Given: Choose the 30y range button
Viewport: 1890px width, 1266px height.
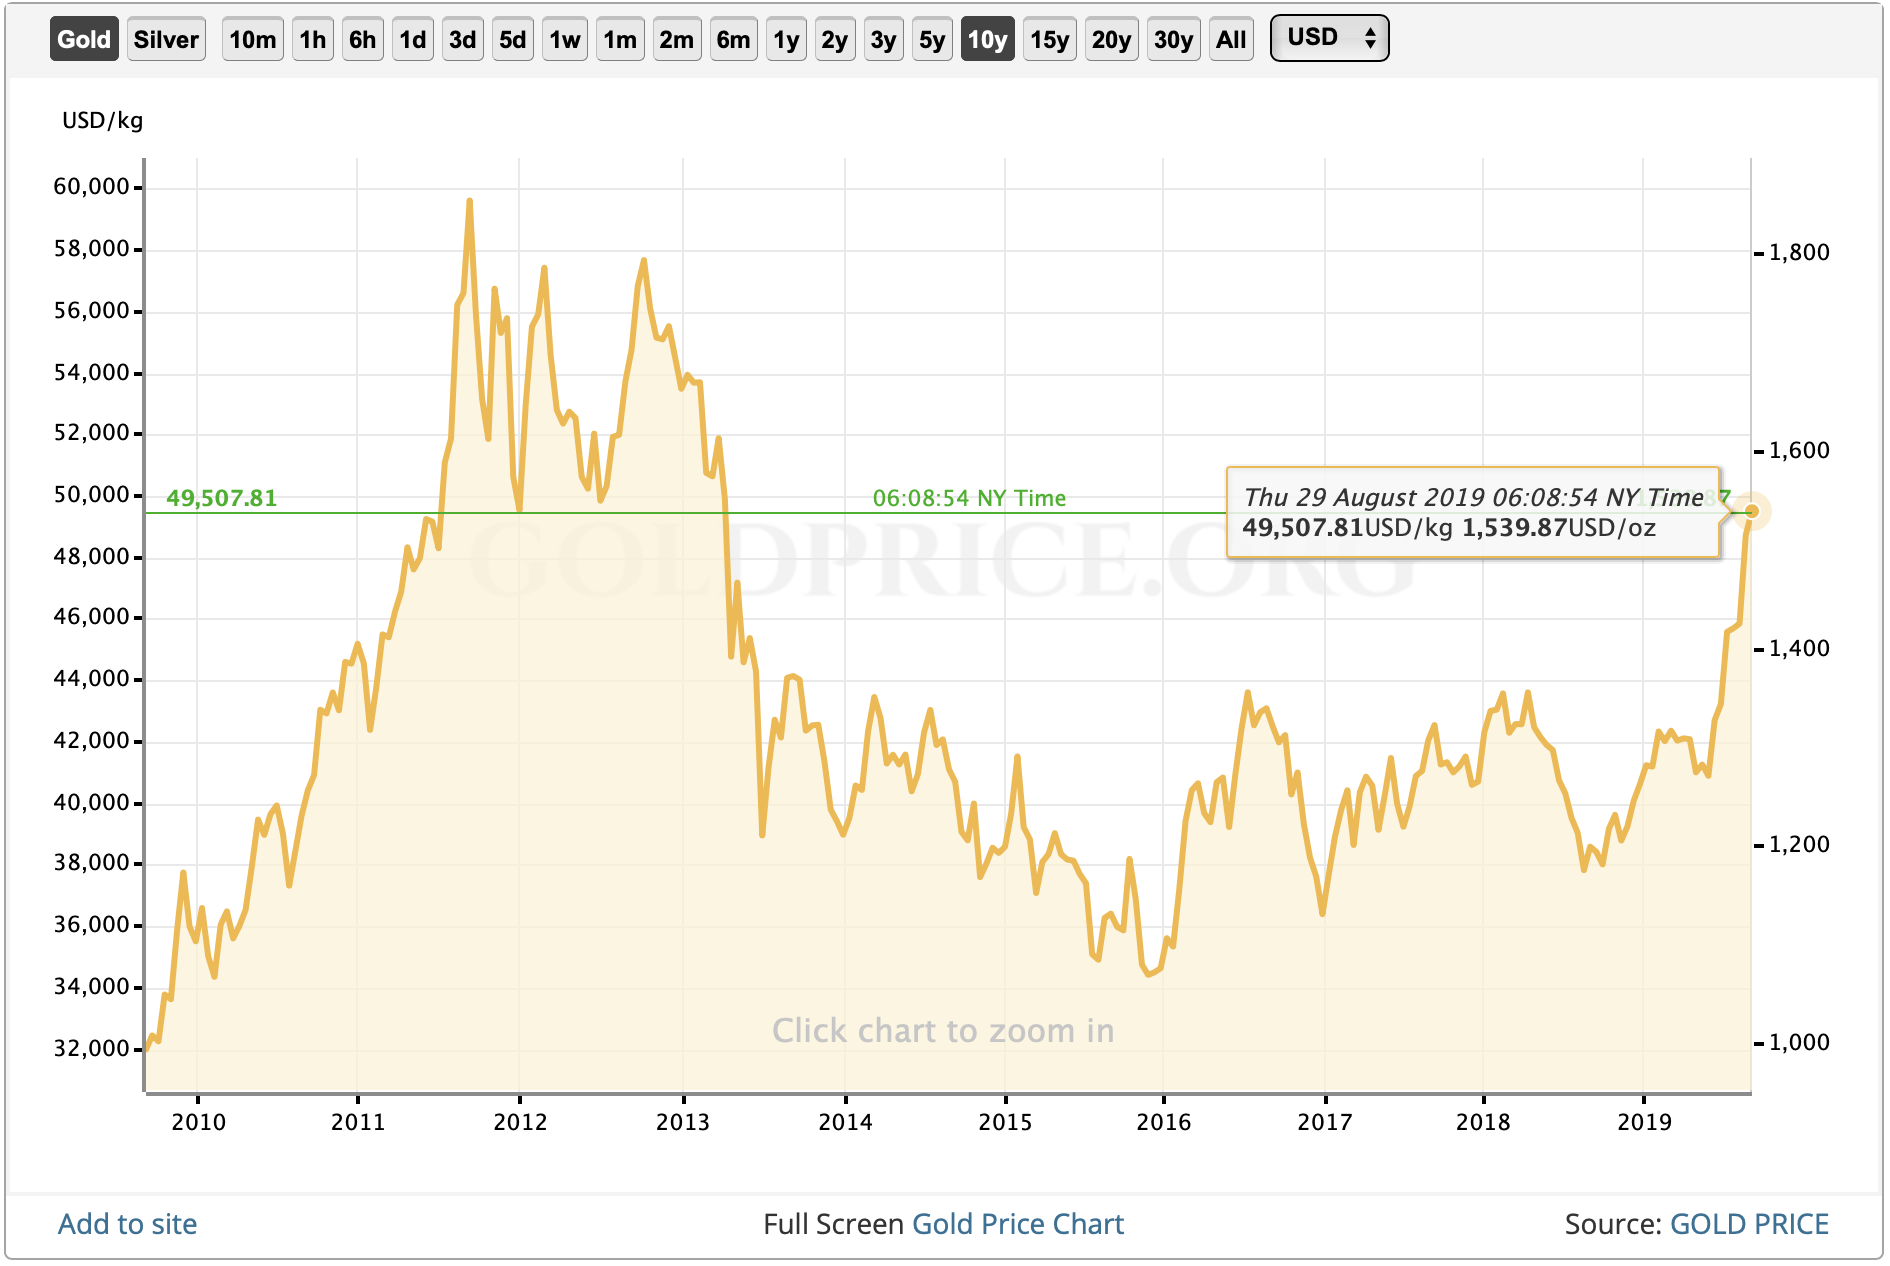Looking at the screenshot, I should pos(1174,40).
